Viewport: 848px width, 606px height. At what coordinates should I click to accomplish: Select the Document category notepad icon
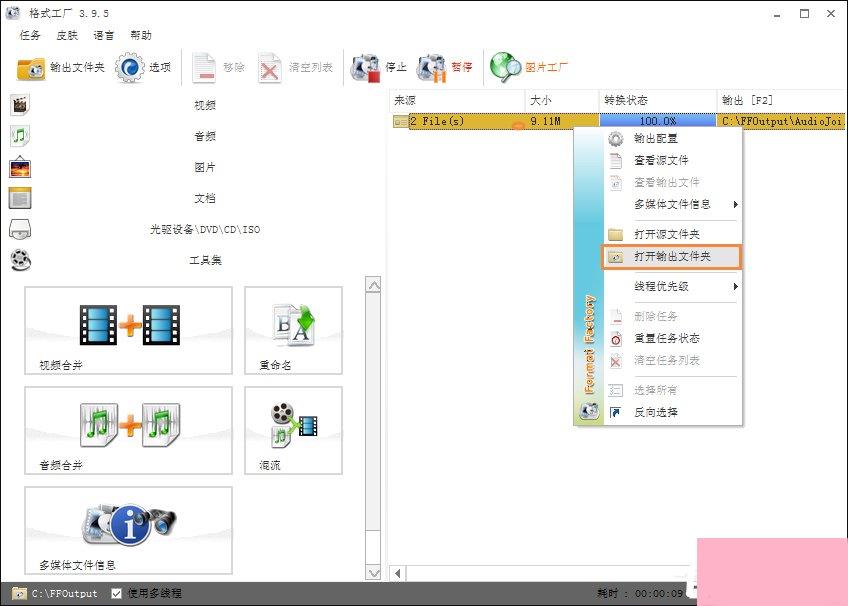20,198
